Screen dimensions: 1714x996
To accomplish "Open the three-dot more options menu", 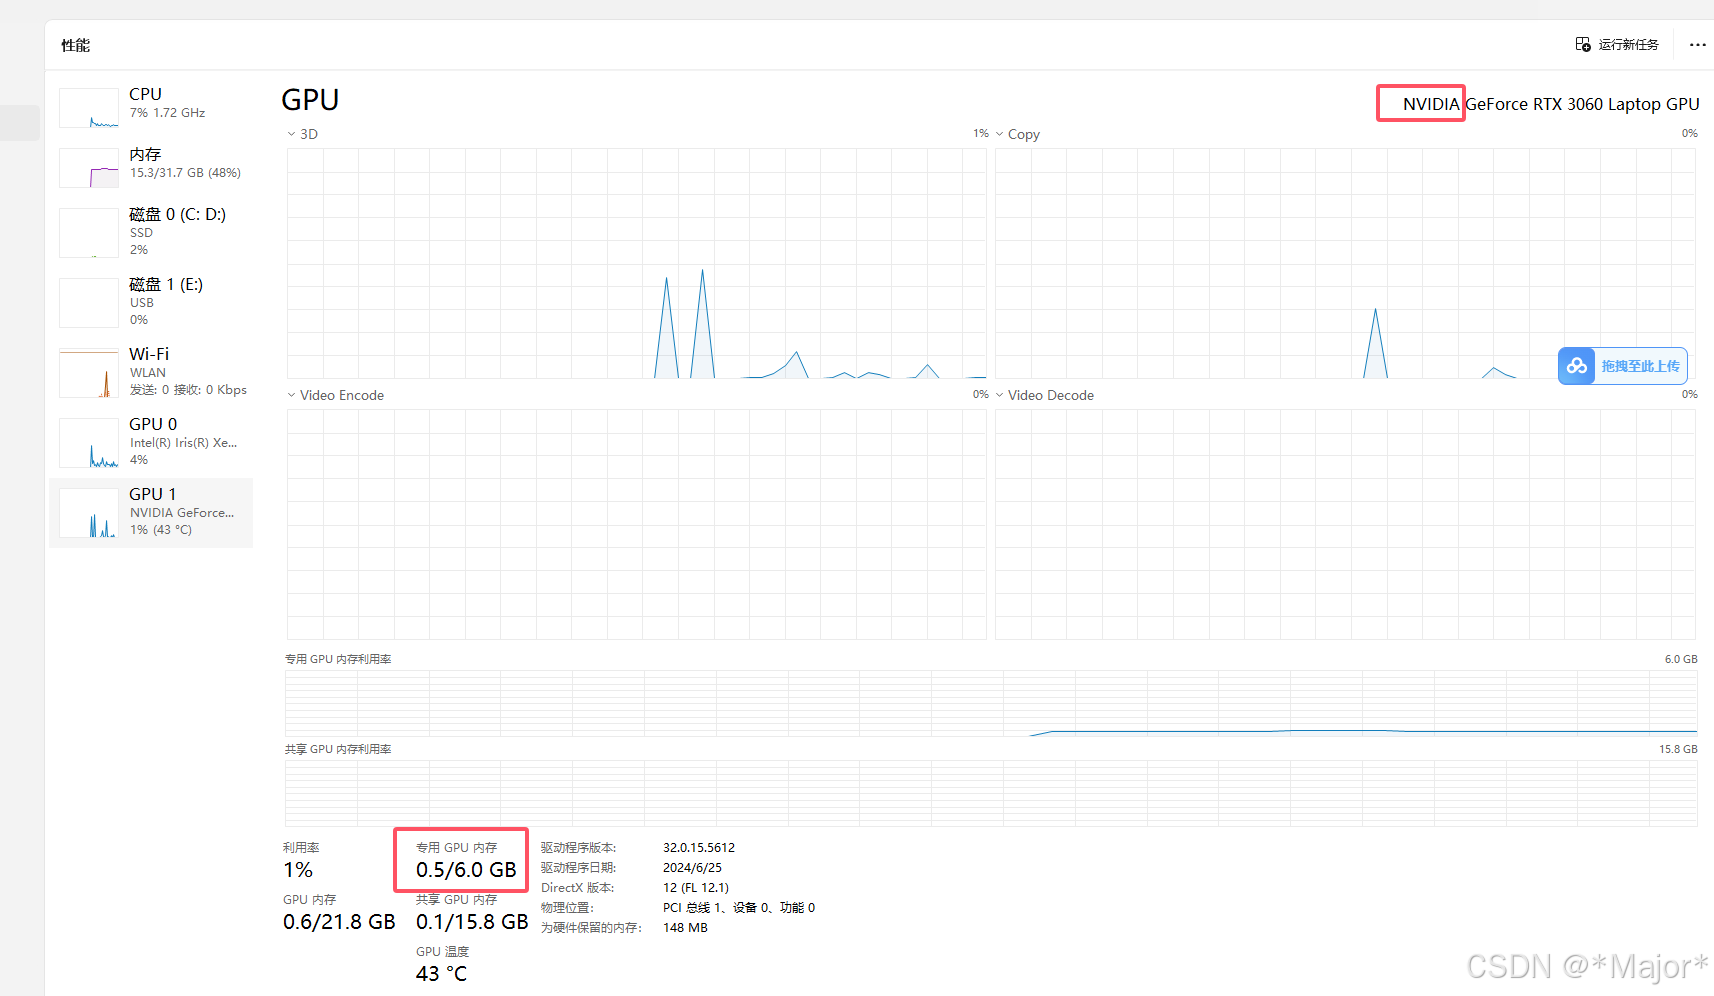I will [1697, 45].
